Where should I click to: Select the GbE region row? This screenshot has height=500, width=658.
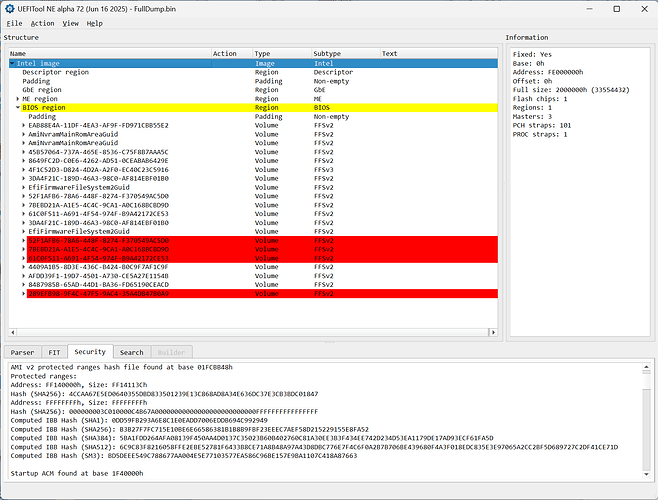253,90
